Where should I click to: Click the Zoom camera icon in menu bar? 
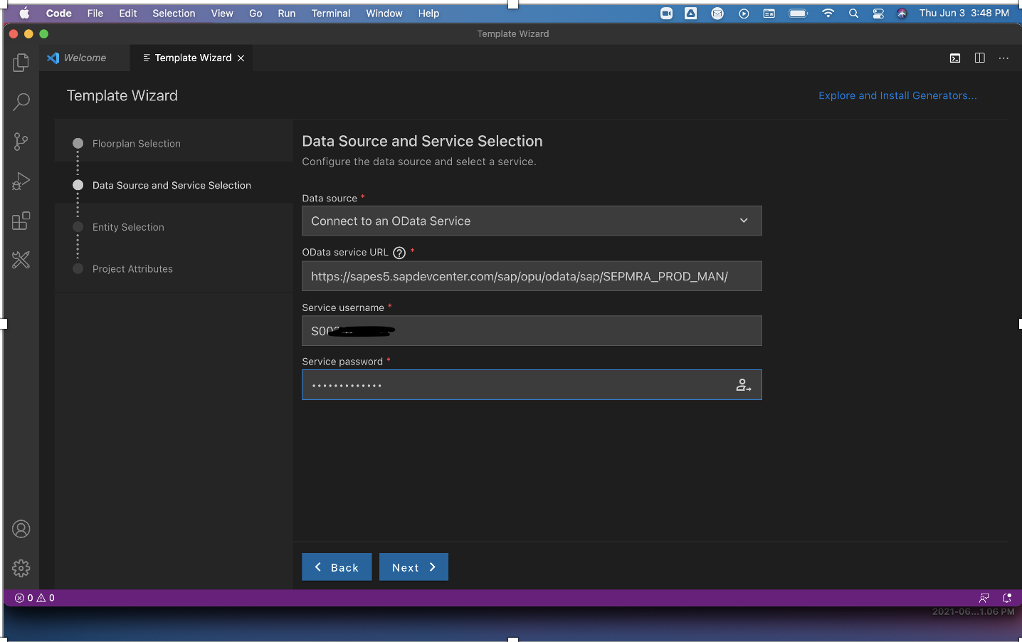pyautogui.click(x=666, y=13)
